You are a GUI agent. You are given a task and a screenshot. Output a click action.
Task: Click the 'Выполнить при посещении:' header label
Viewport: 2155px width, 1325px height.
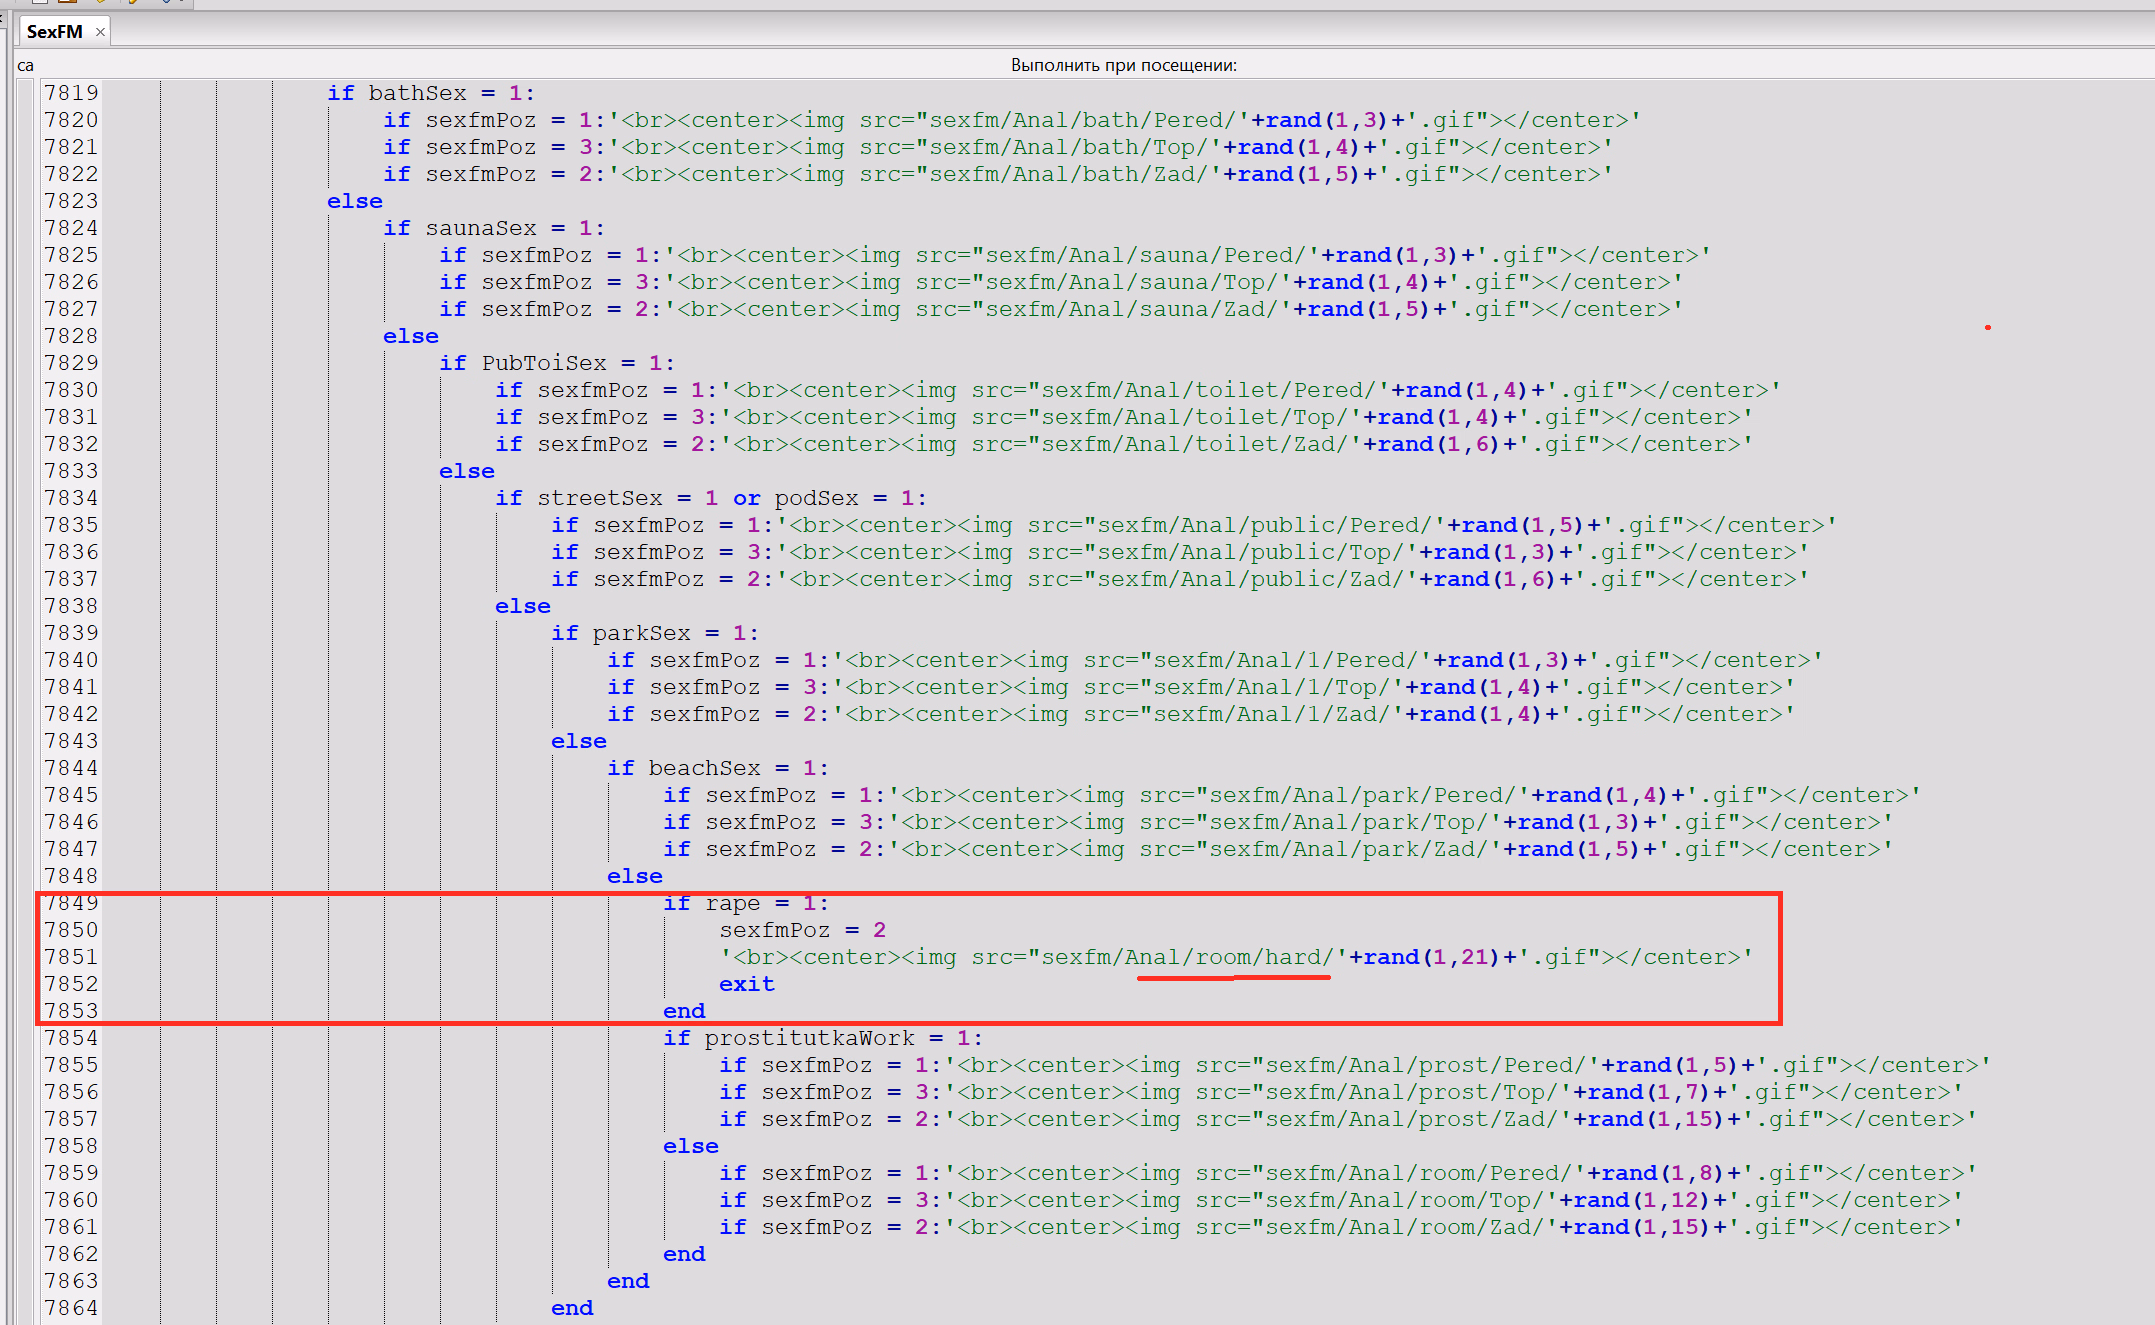[1123, 65]
